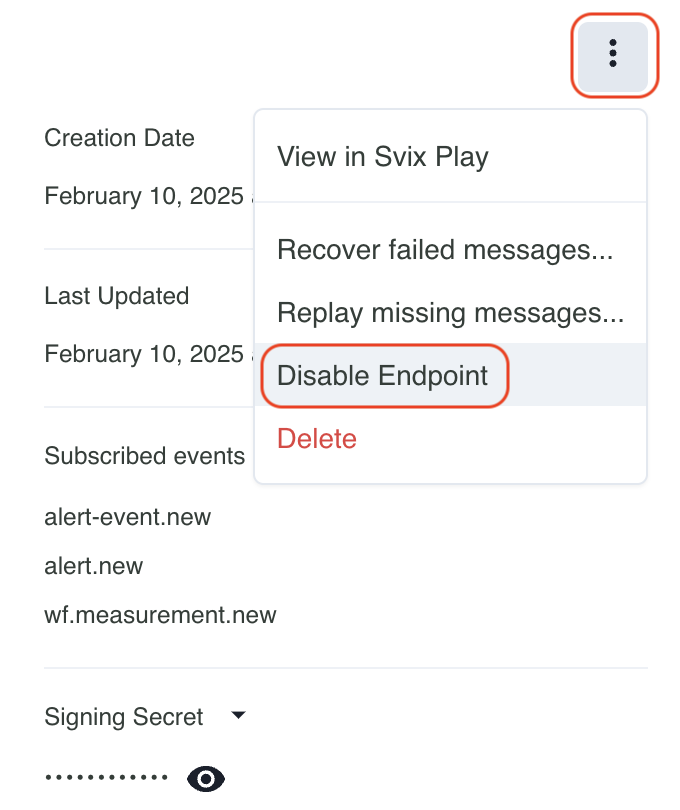Image resolution: width=680 pixels, height=810 pixels.
Task: Select Replay missing messages option
Action: click(450, 313)
